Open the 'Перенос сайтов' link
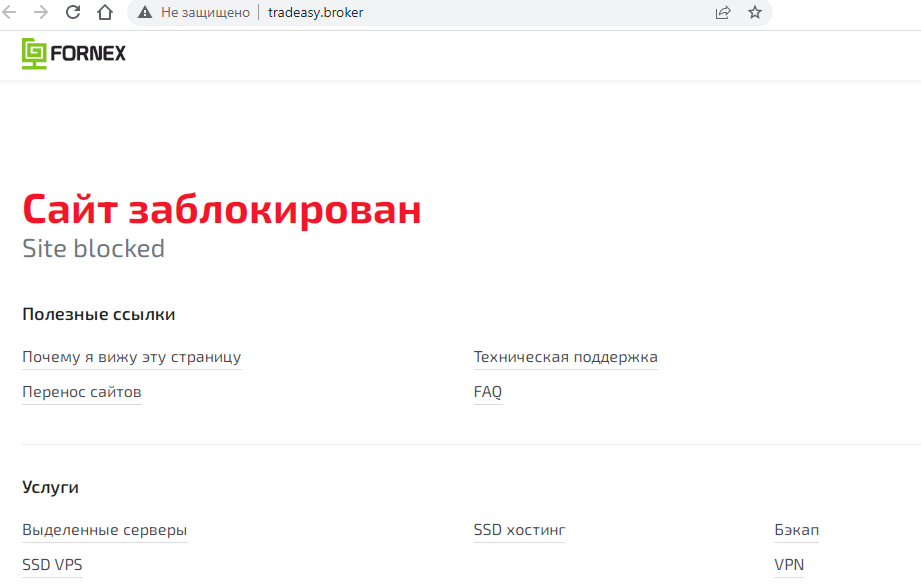The width and height of the screenshot is (921, 585). (x=82, y=392)
